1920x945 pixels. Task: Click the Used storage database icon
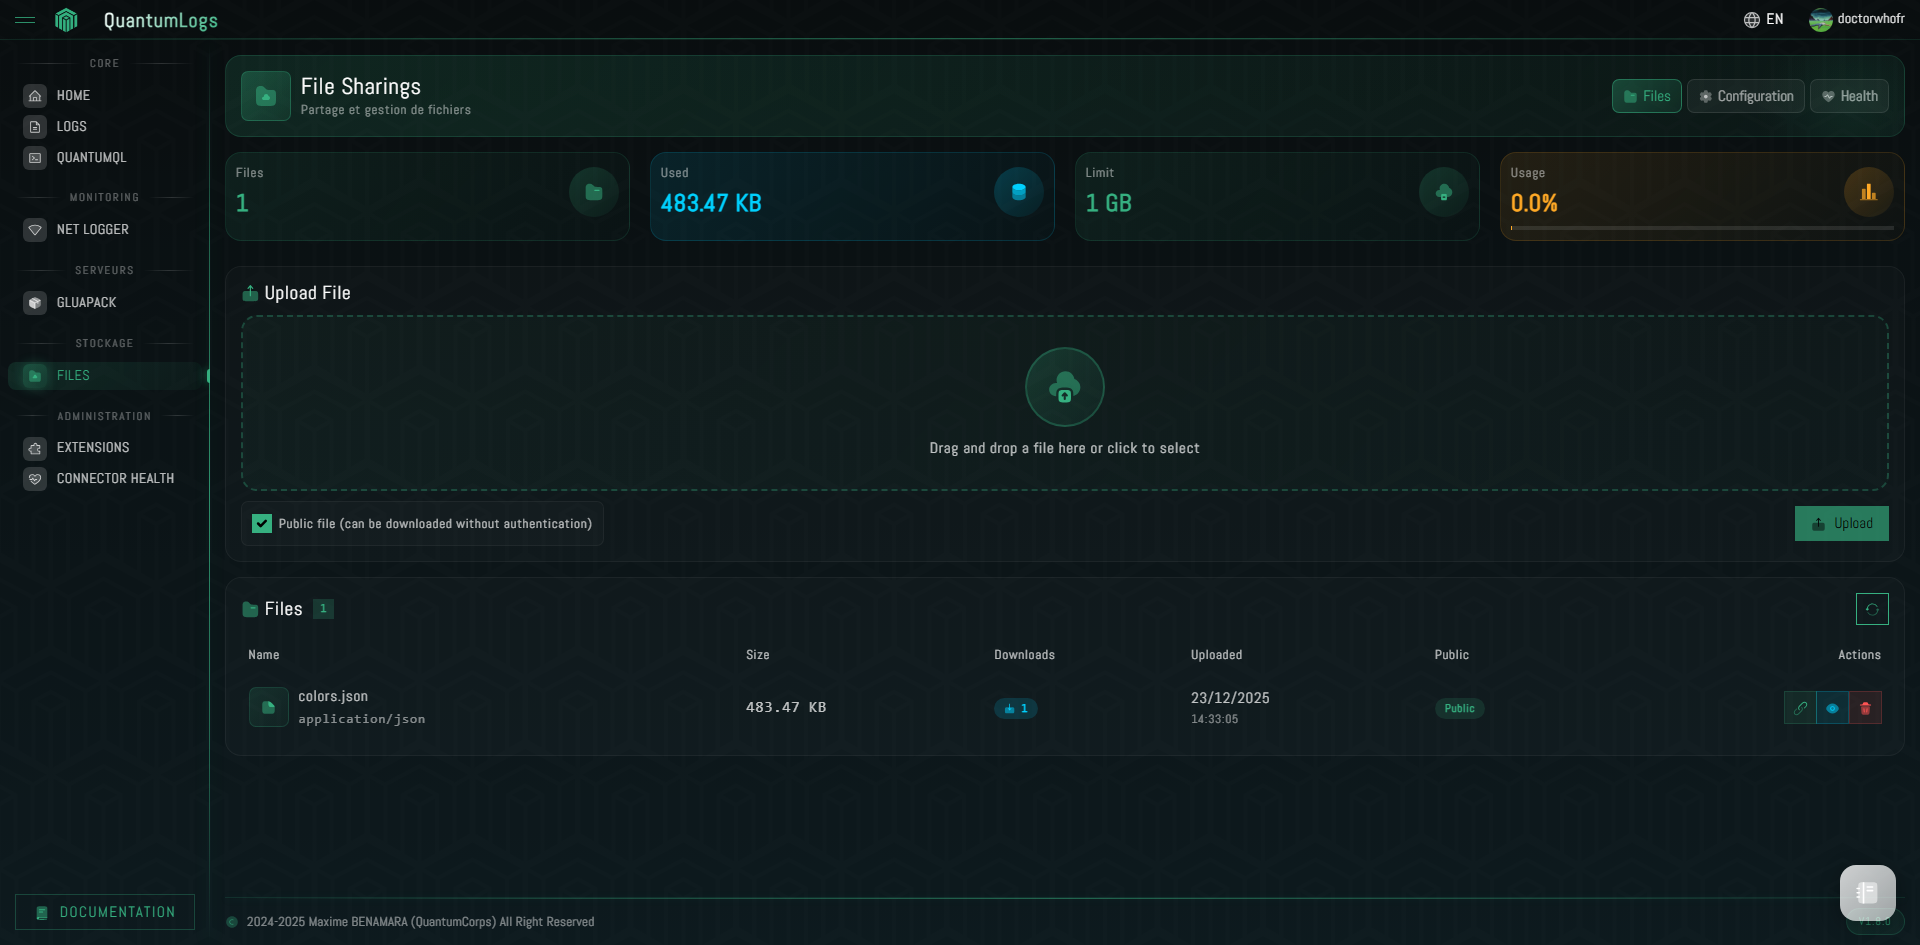(1019, 192)
